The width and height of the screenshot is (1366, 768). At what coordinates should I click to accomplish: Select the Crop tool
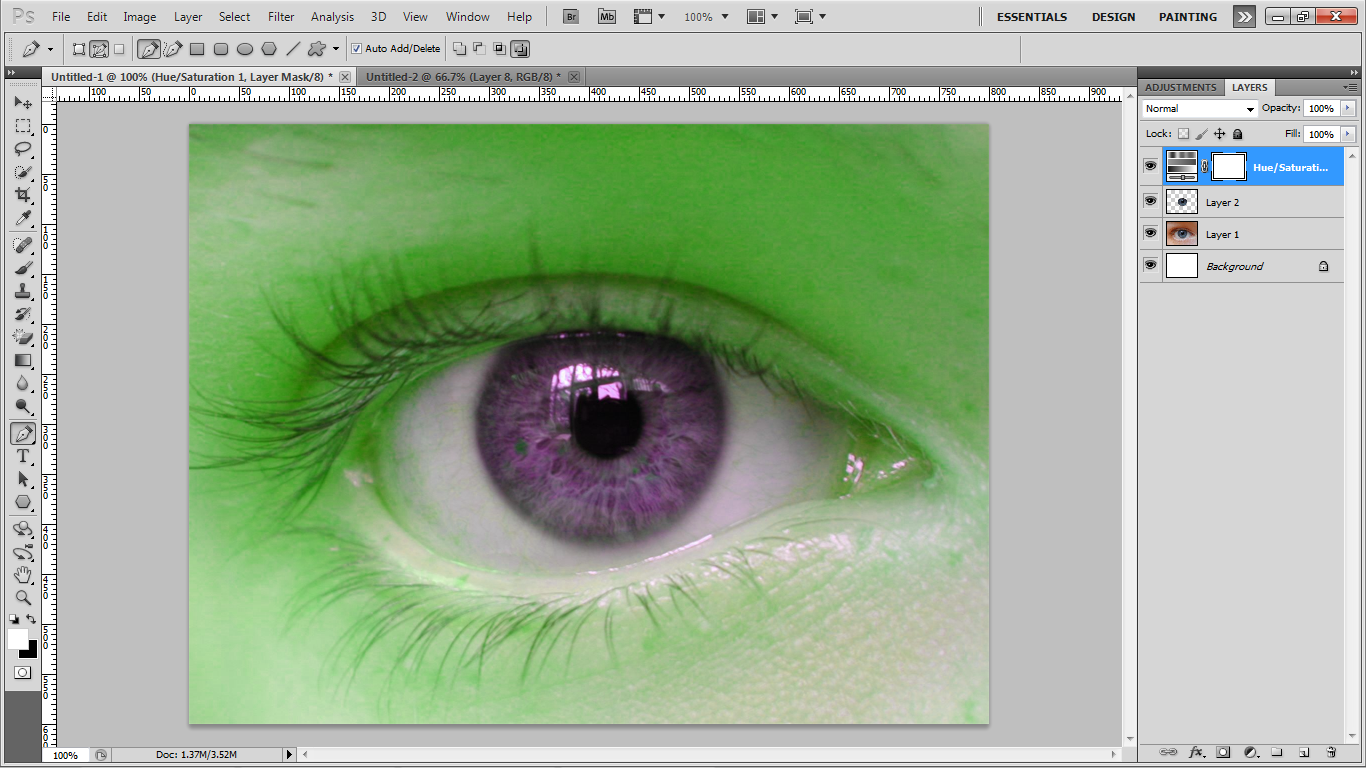coord(23,195)
